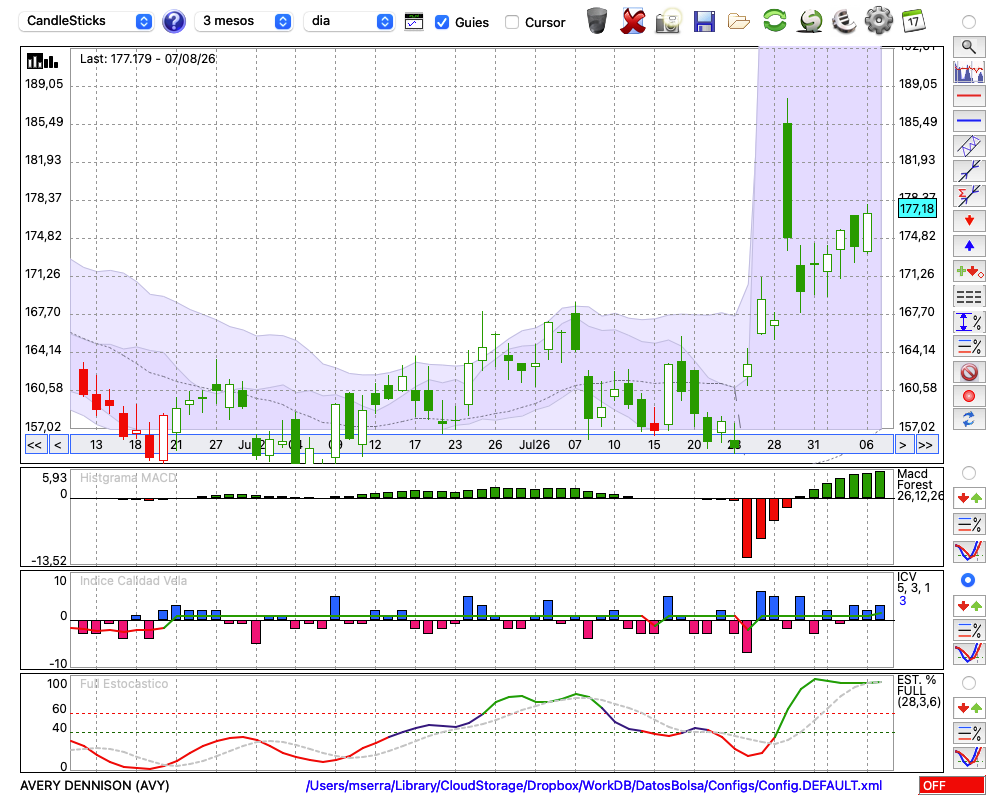Click the << rewind button
Image resolution: width=1000 pixels, height=800 pixels.
click(x=35, y=445)
